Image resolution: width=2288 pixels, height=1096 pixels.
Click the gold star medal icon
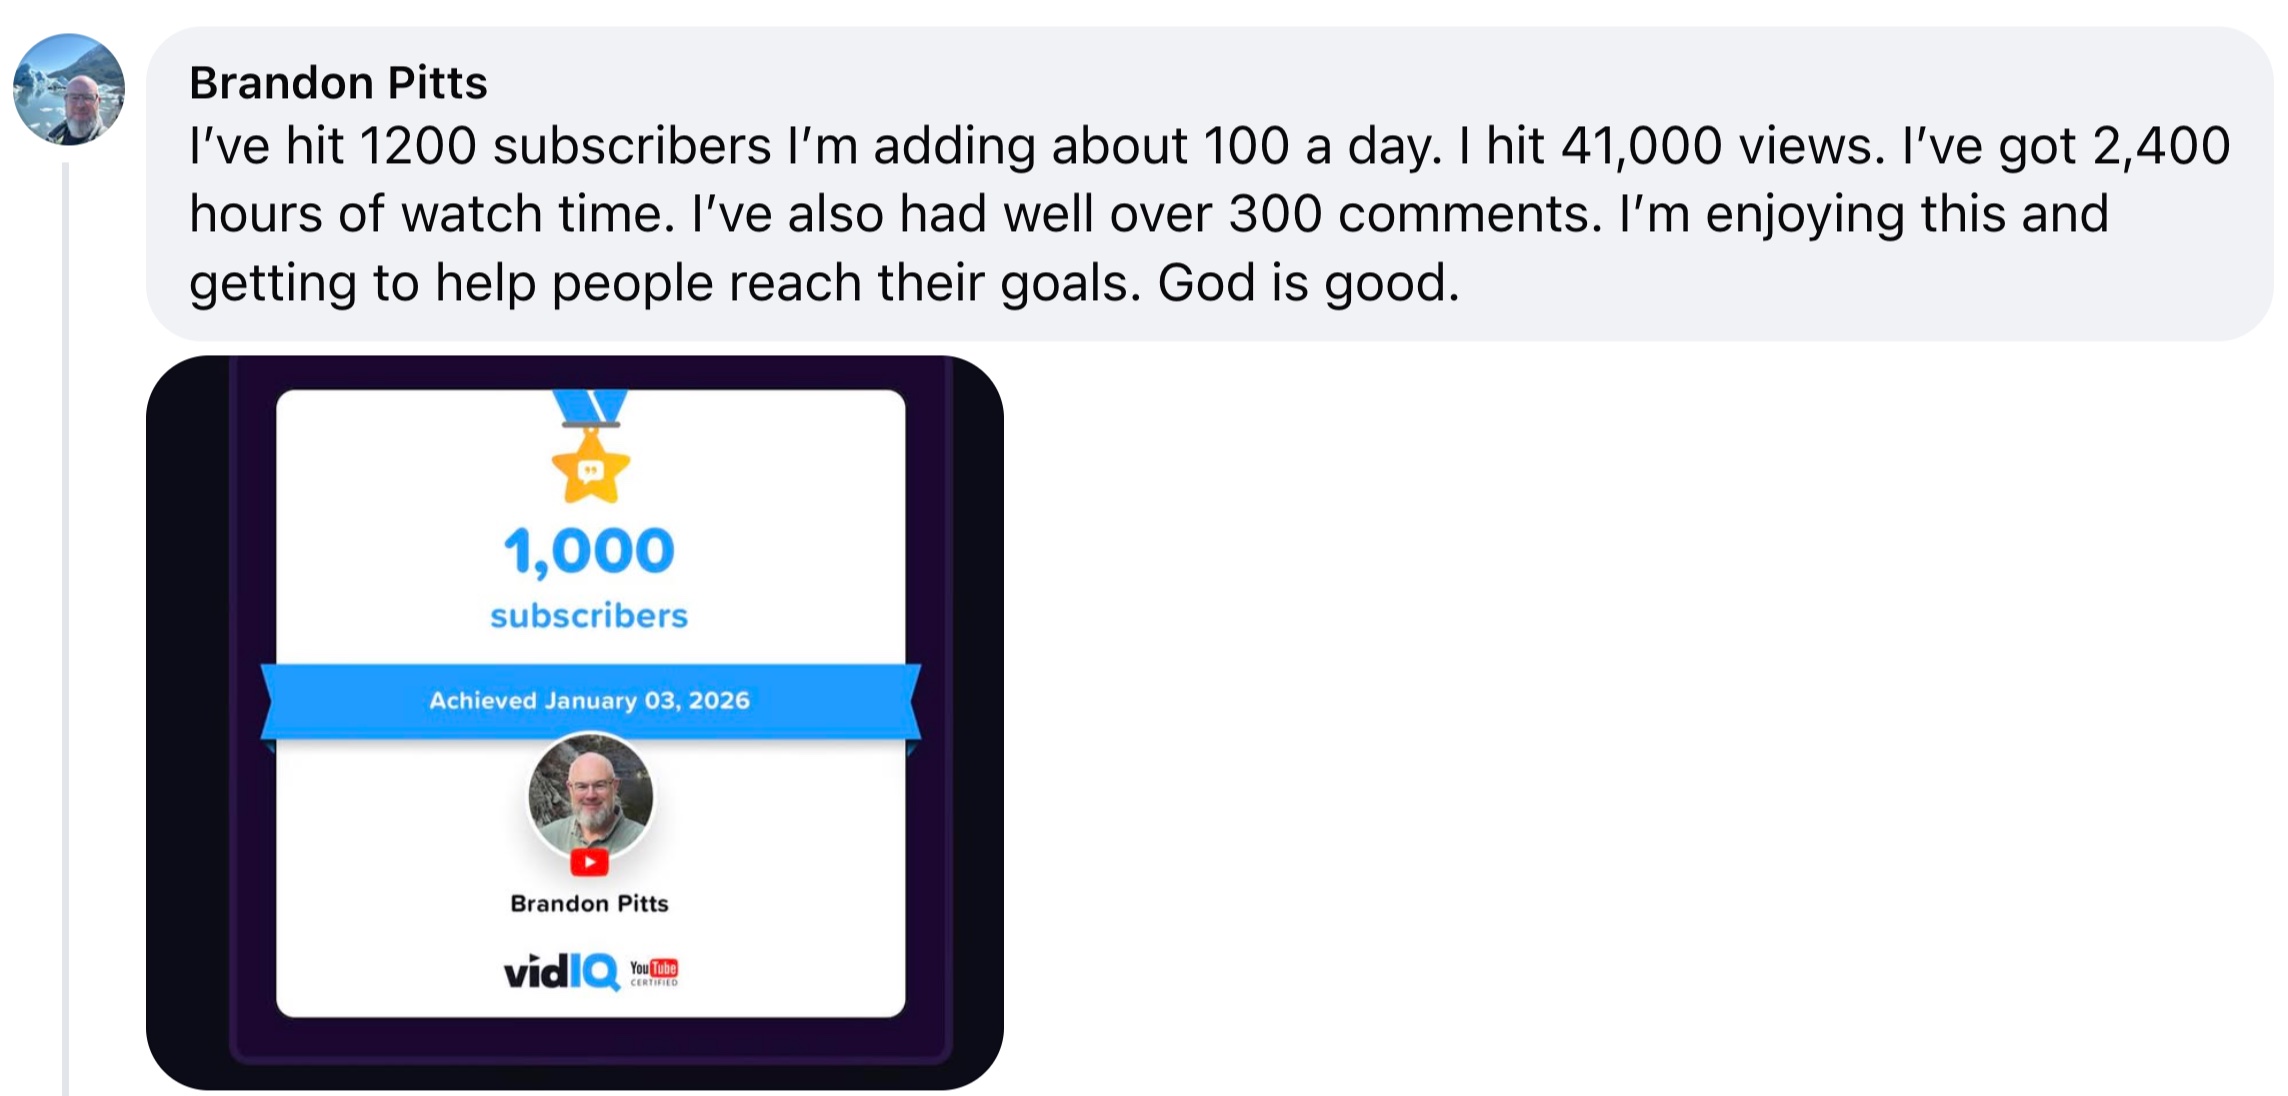coord(591,469)
